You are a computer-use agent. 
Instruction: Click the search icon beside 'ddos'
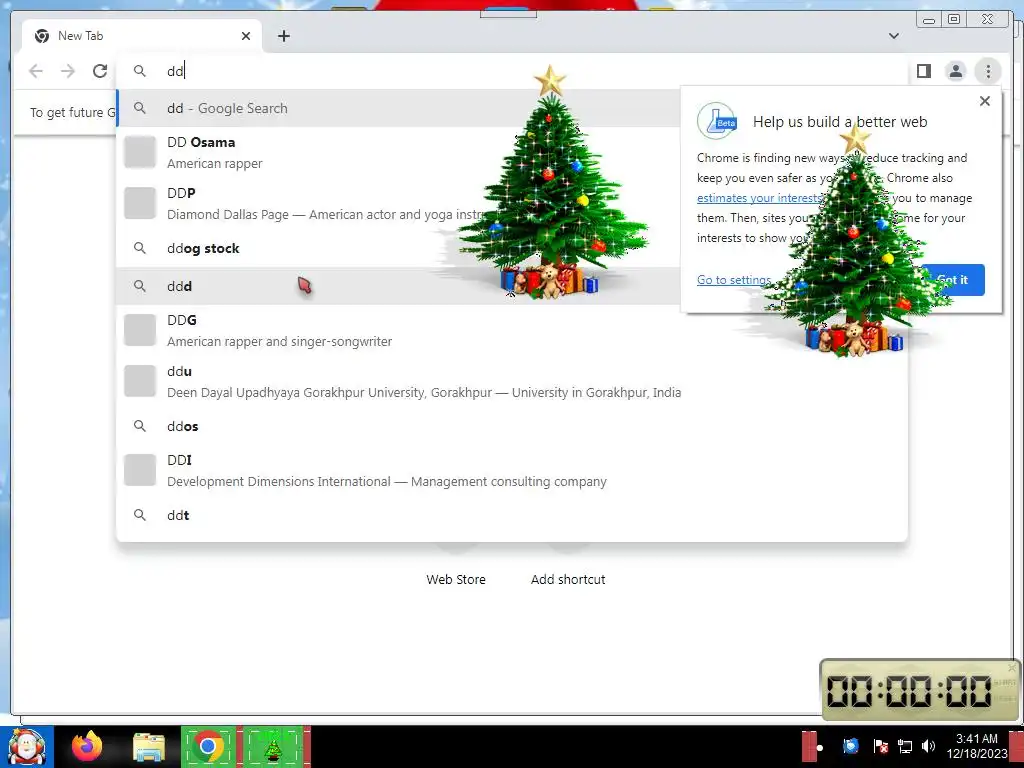(x=140, y=426)
